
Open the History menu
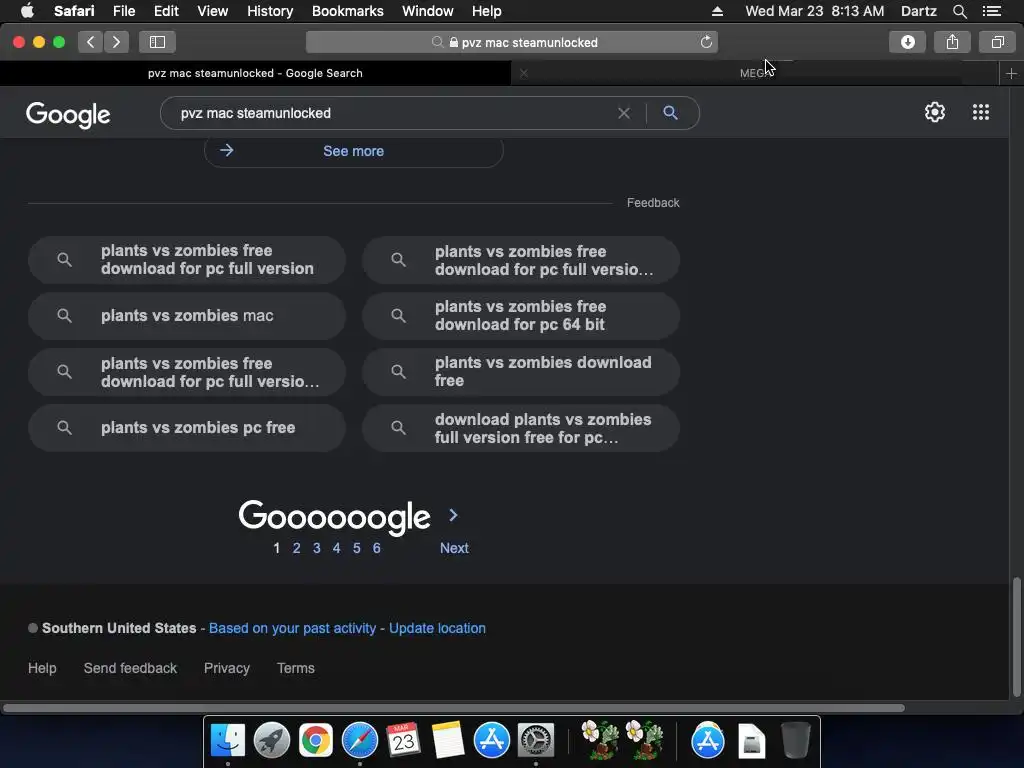point(270,11)
